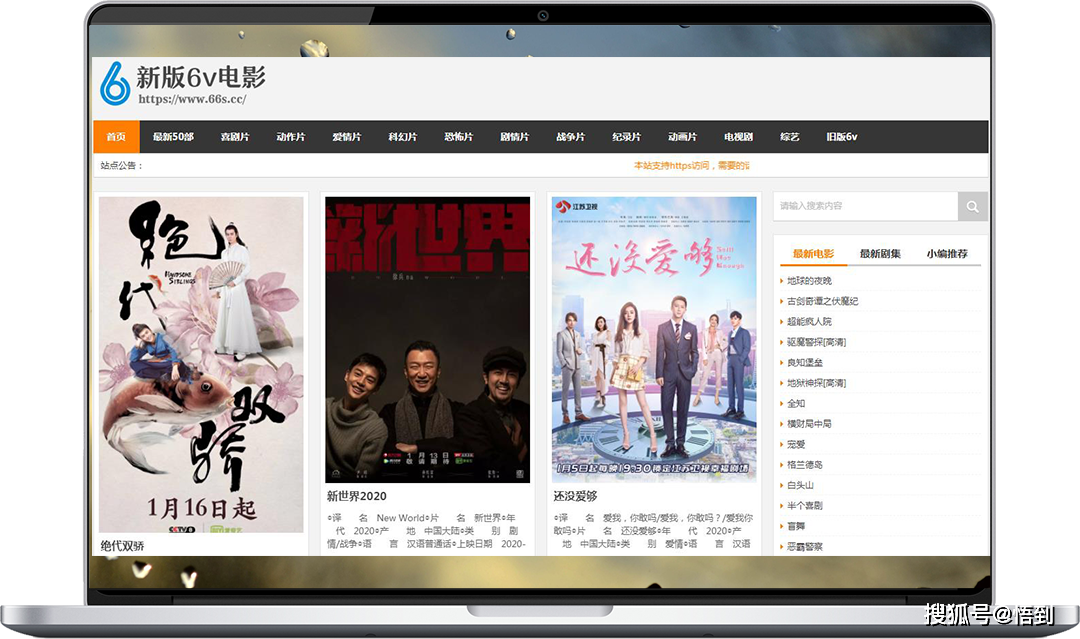Click the 还没爱够 title link

575,496
